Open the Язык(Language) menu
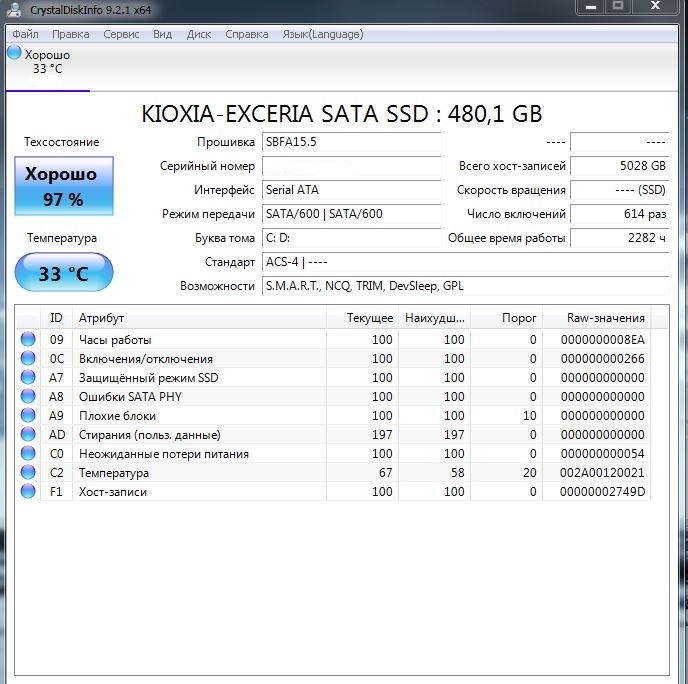The height and width of the screenshot is (684, 688). pyautogui.click(x=322, y=34)
